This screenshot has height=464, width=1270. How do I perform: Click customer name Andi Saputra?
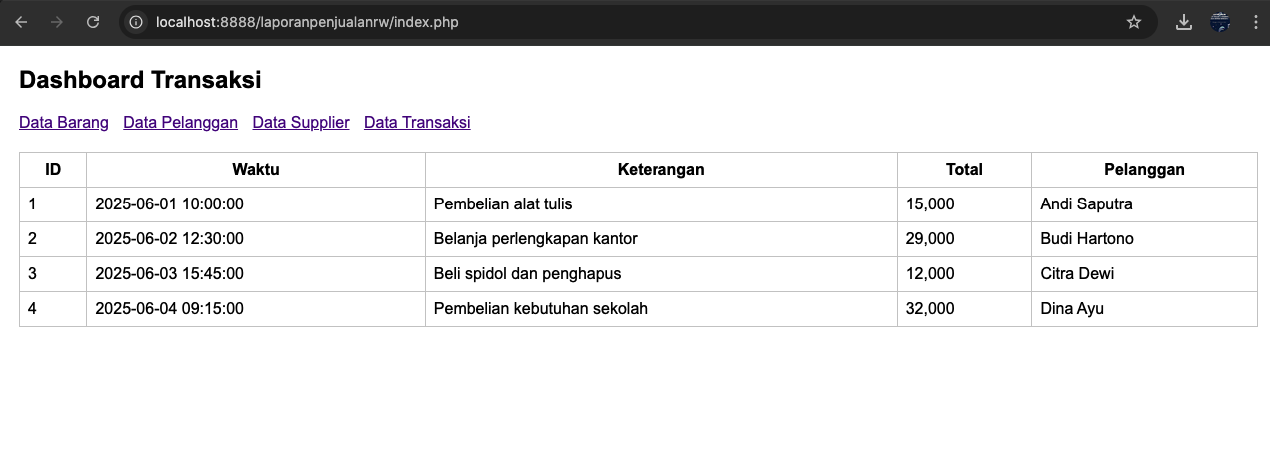tap(1086, 204)
